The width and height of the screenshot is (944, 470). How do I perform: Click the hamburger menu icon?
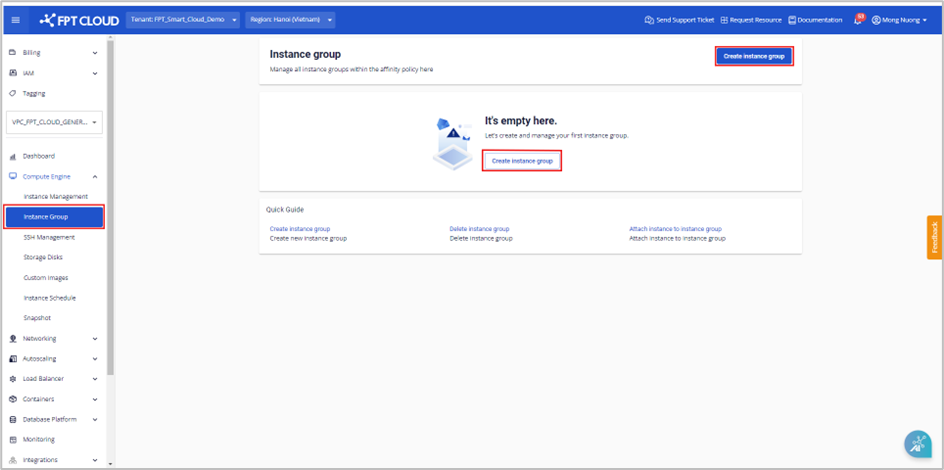[14, 20]
